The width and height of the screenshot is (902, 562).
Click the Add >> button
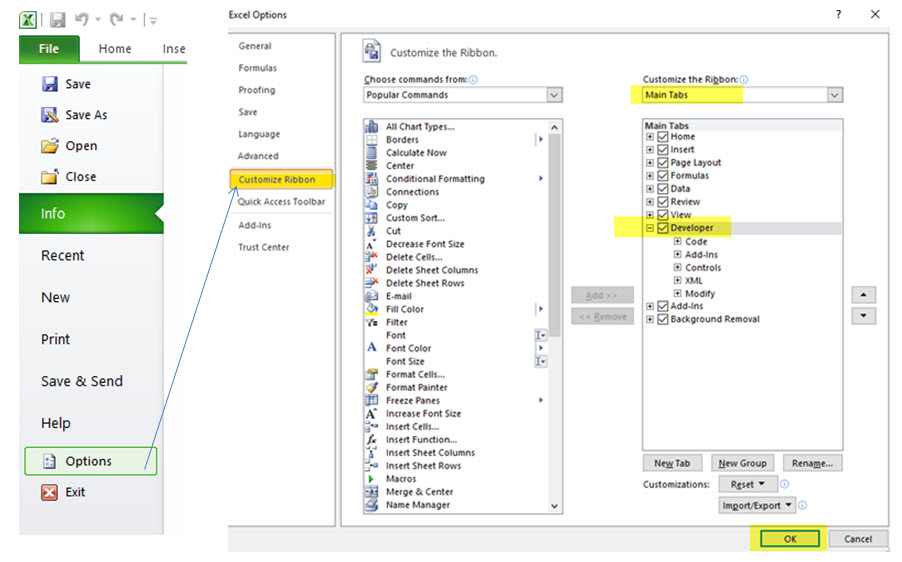point(602,295)
